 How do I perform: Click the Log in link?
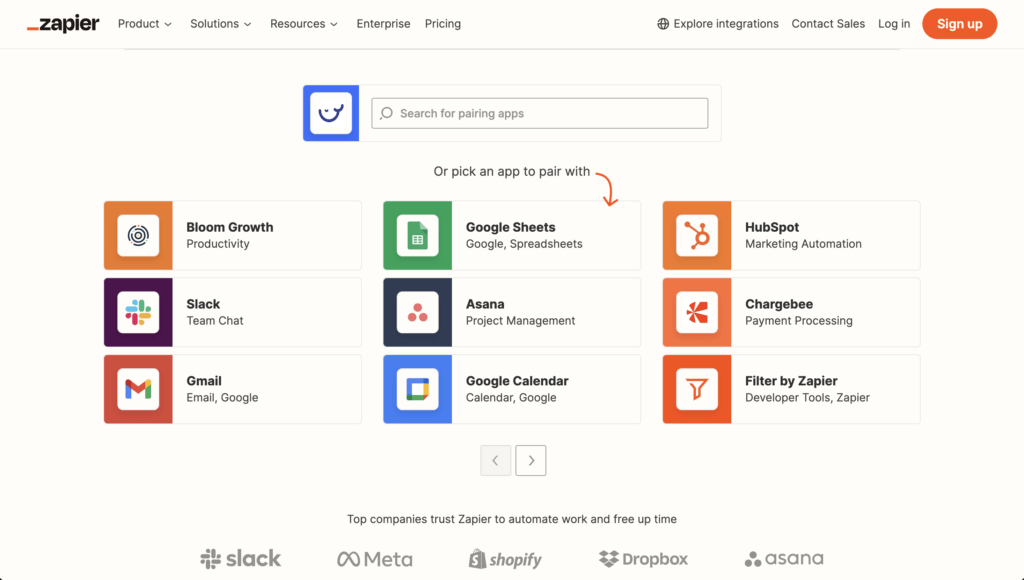pyautogui.click(x=894, y=24)
